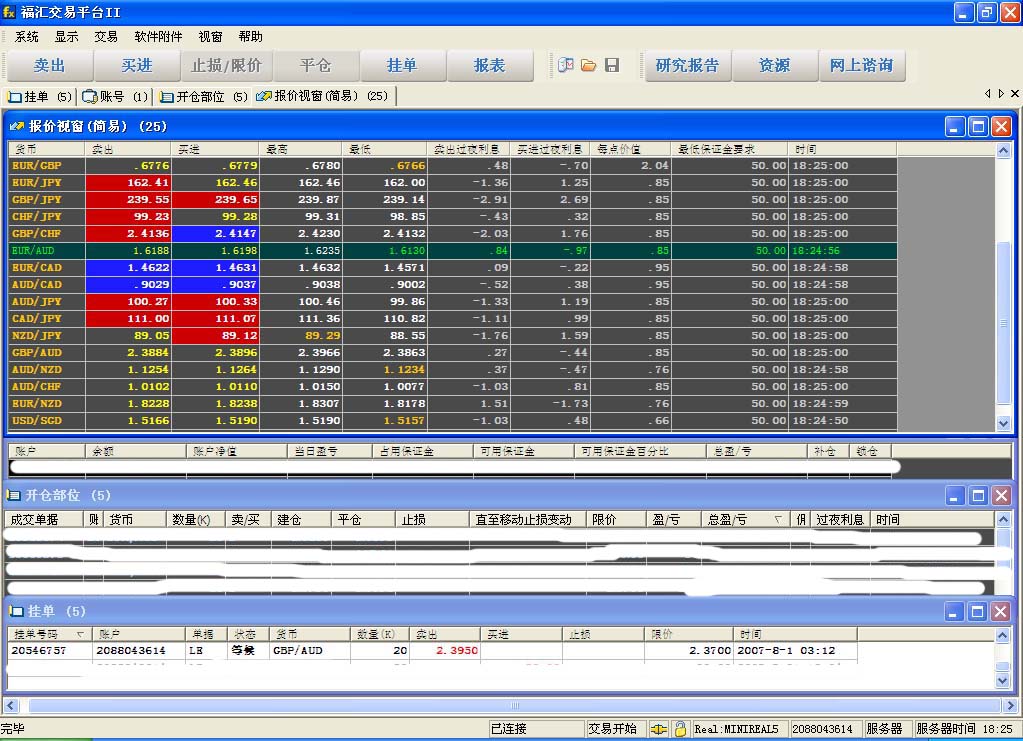
Task: Click the left tab scroll arrow near the tab bar
Action: (x=988, y=92)
